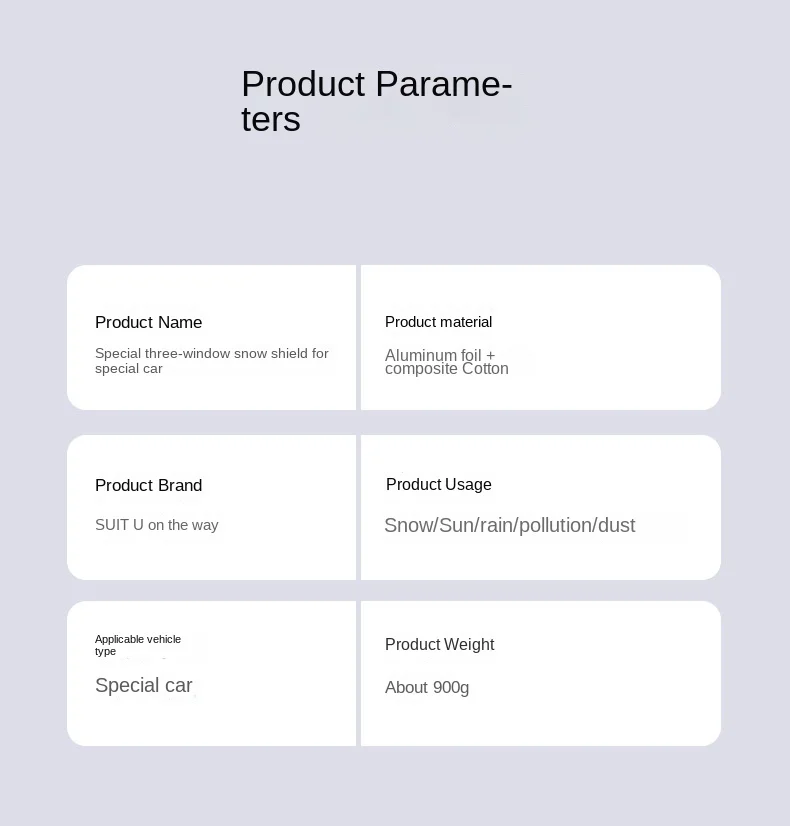Select the Product Usage label
This screenshot has width=790, height=826.
(439, 484)
